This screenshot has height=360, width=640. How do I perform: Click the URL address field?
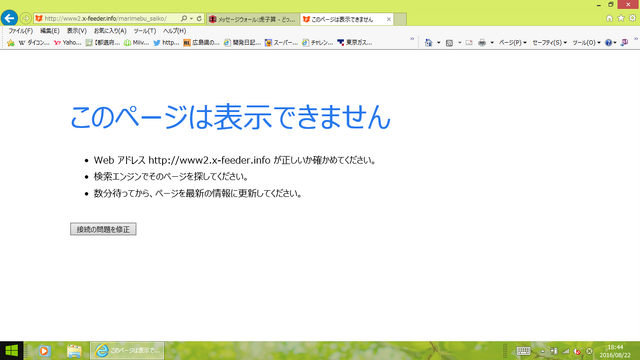point(106,18)
